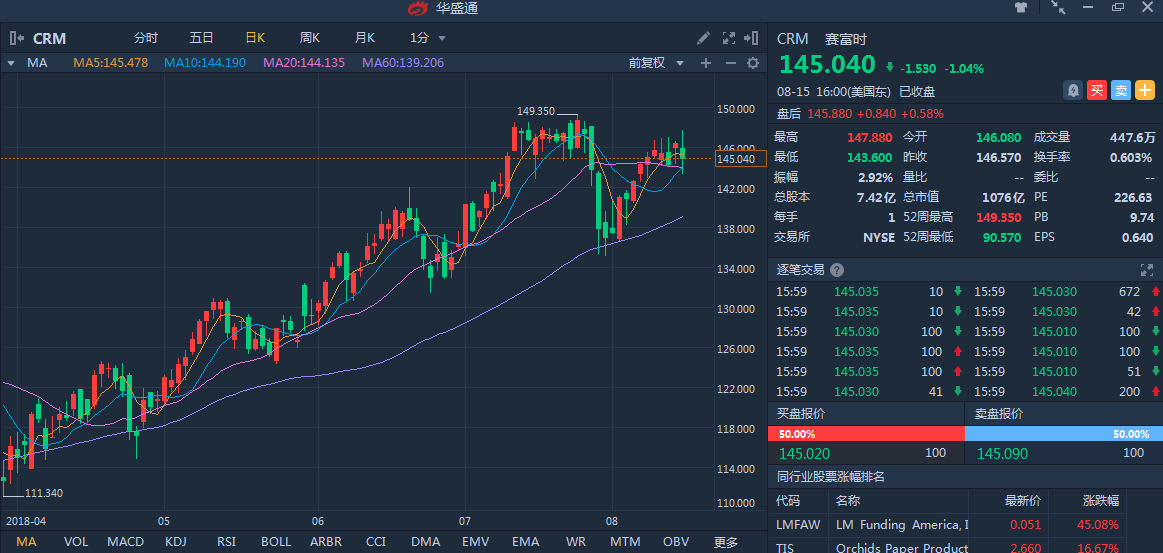Open the skin theme shirt icon
Image resolution: width=1163 pixels, height=553 pixels.
(1021, 8)
